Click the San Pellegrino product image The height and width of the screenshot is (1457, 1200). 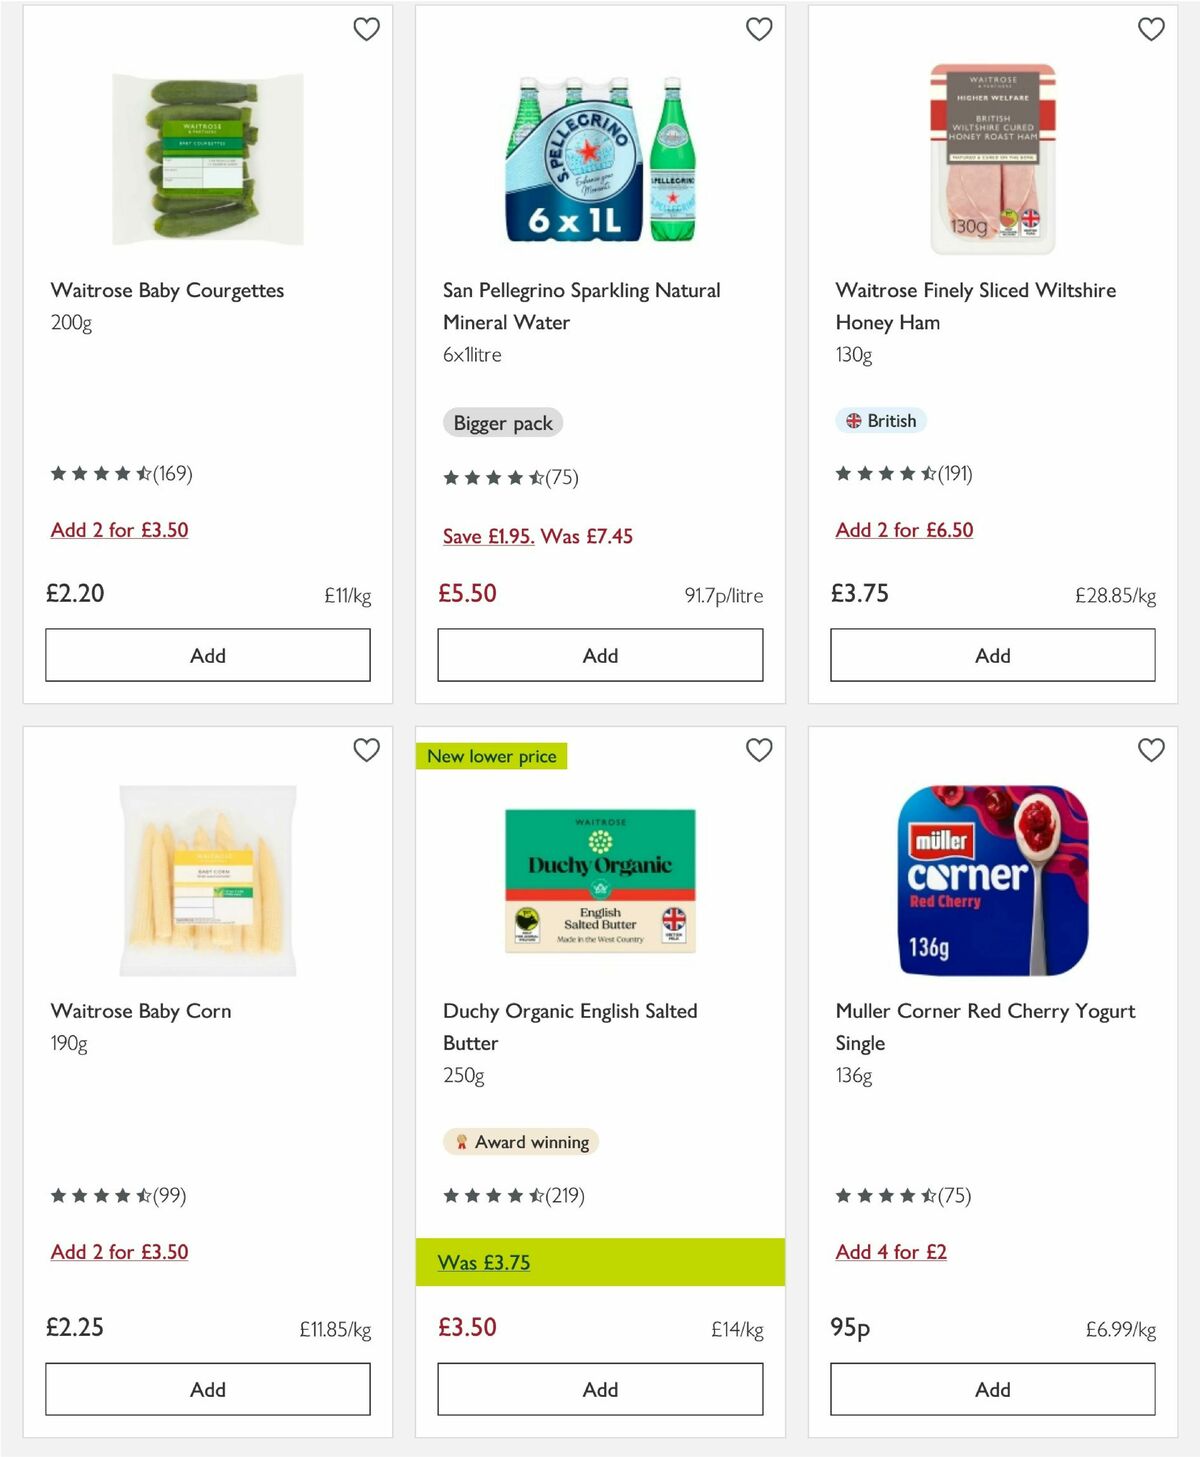click(599, 157)
